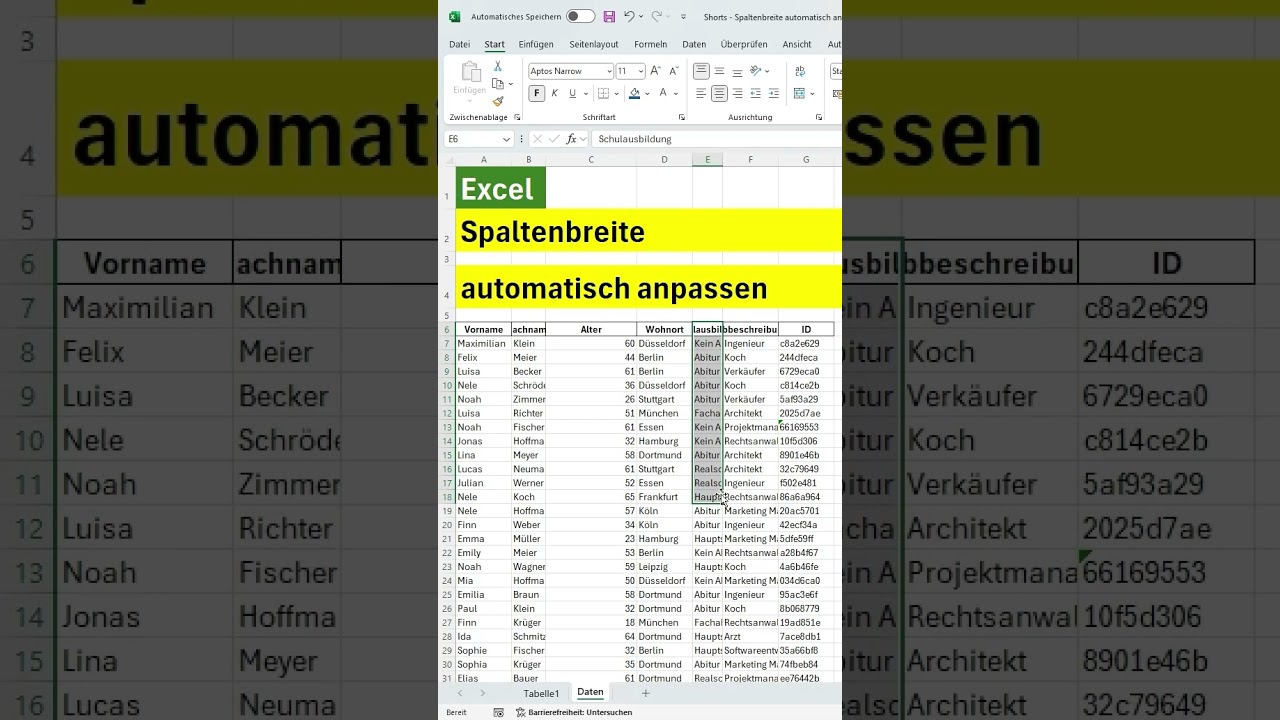Click the Decrease Indent icon
Image resolution: width=1280 pixels, height=720 pixels.
pyautogui.click(x=756, y=93)
